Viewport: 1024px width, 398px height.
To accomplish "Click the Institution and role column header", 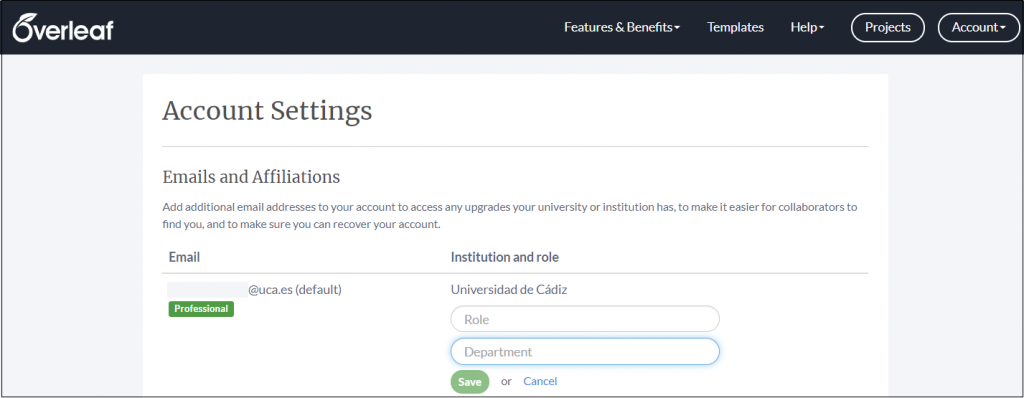I will 505,257.
